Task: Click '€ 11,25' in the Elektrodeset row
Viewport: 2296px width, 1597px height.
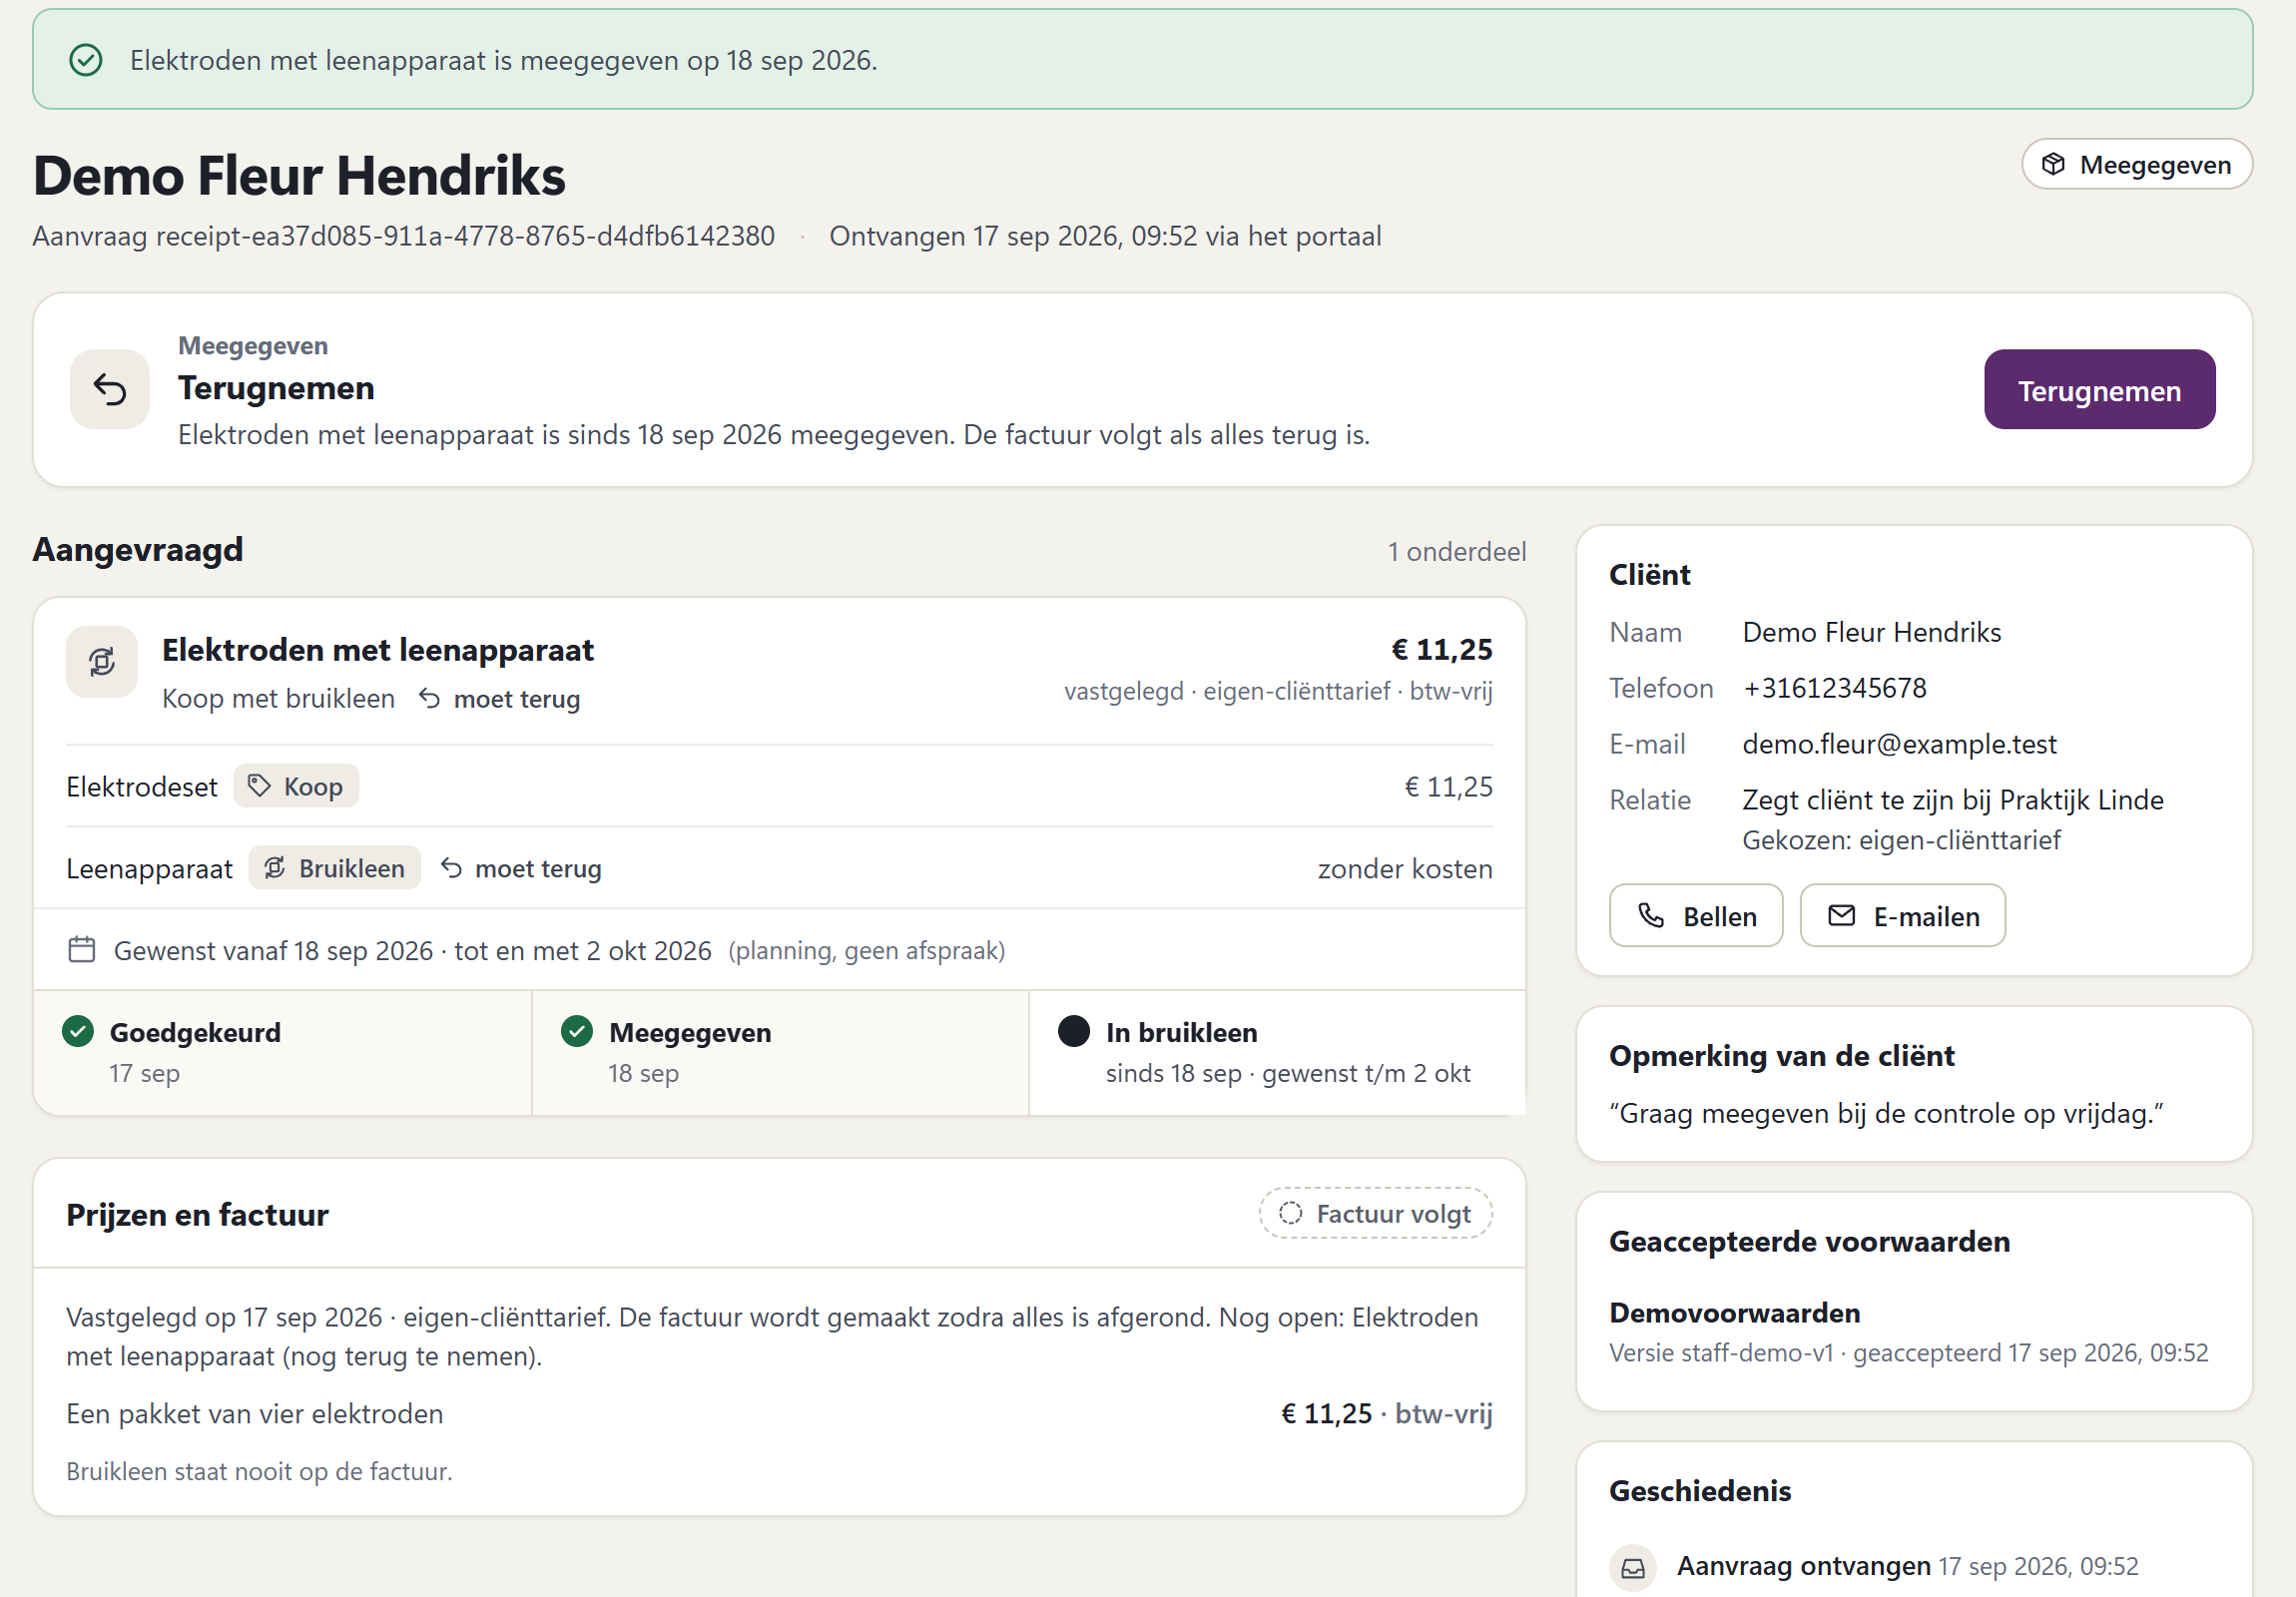Action: 1449,787
